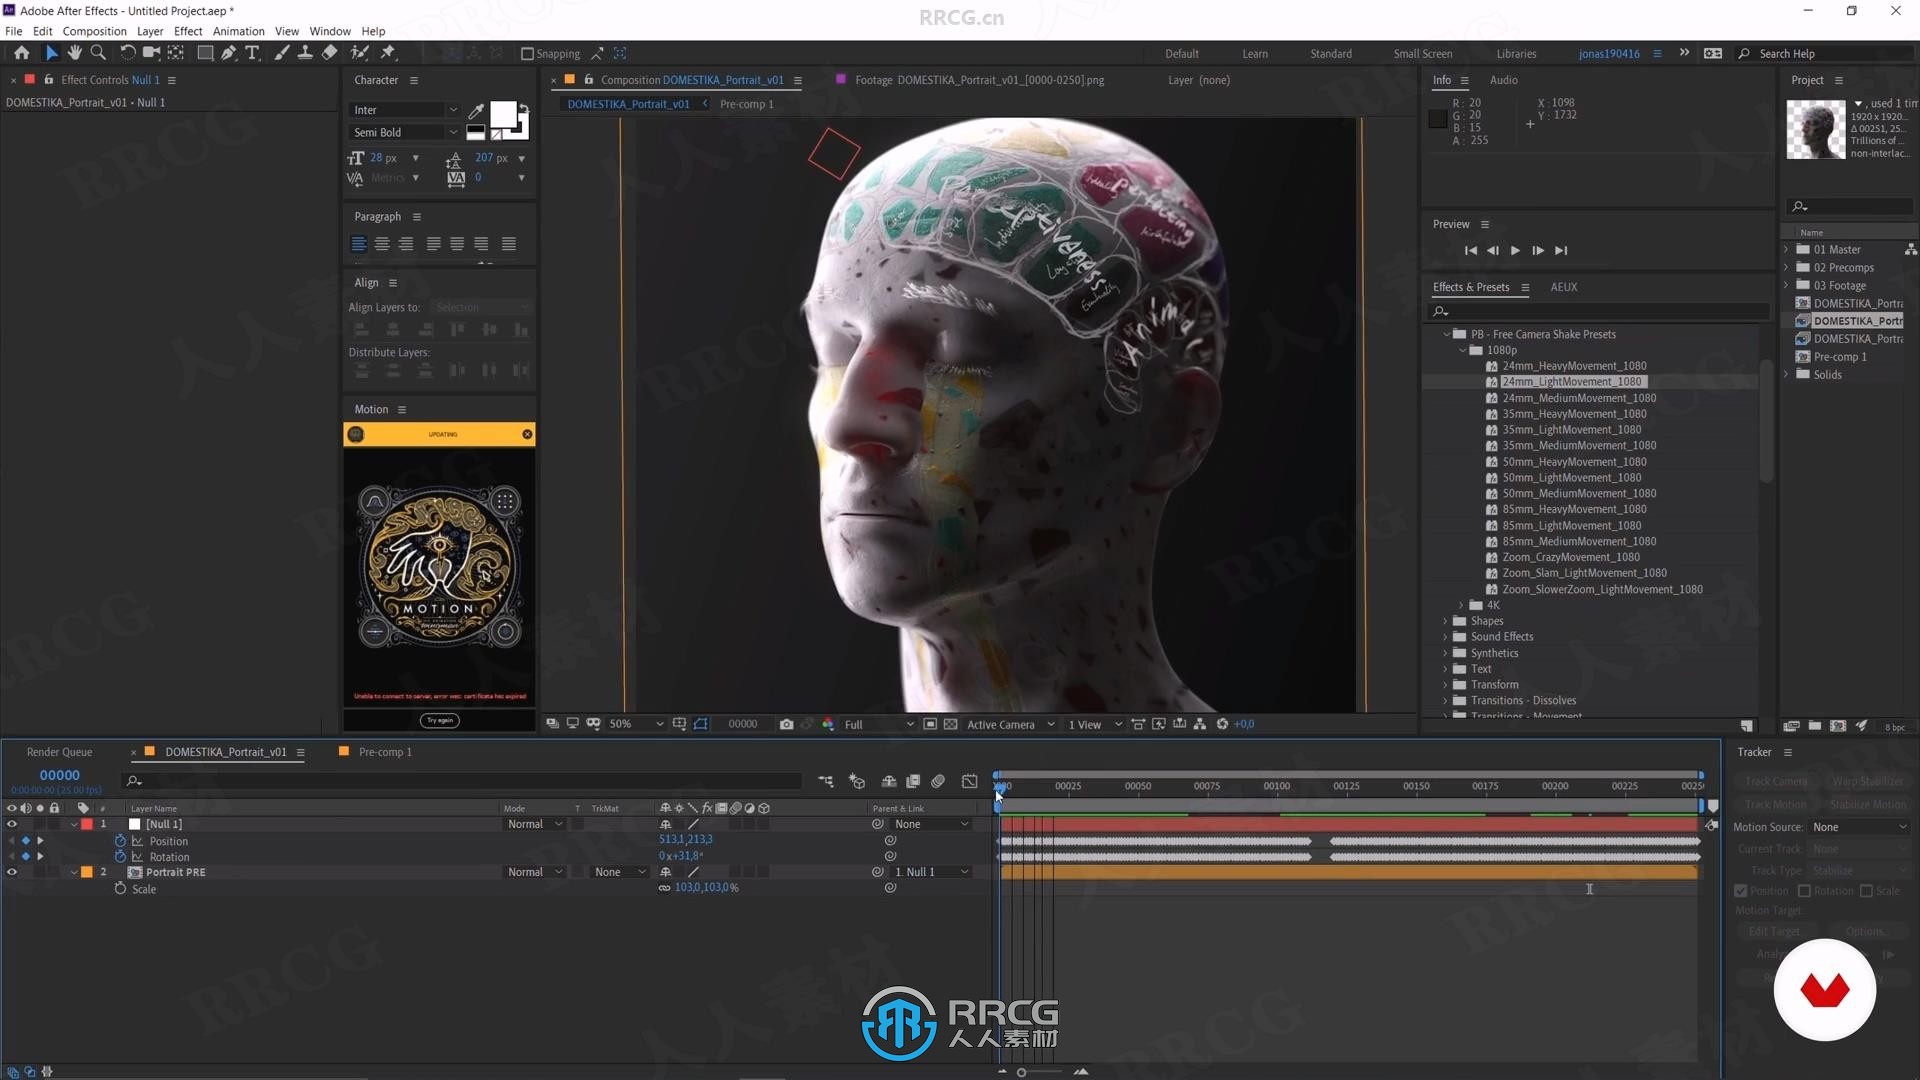Viewport: 1920px width, 1080px height.
Task: Select the Rotation tool
Action: (127, 53)
